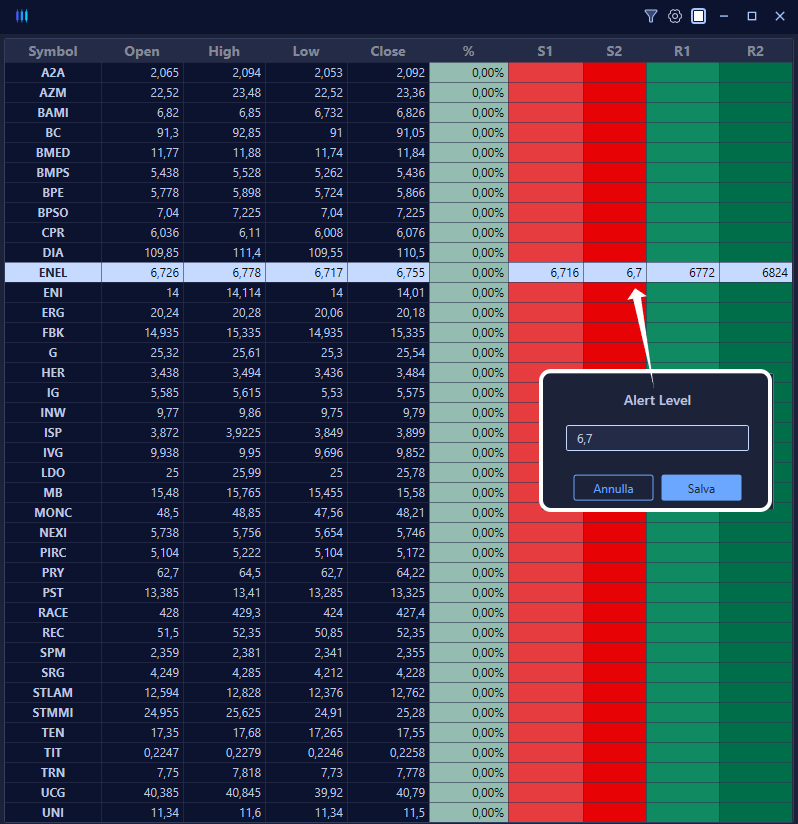
Task: Select the BMPS symbol cell
Action: coord(53,172)
